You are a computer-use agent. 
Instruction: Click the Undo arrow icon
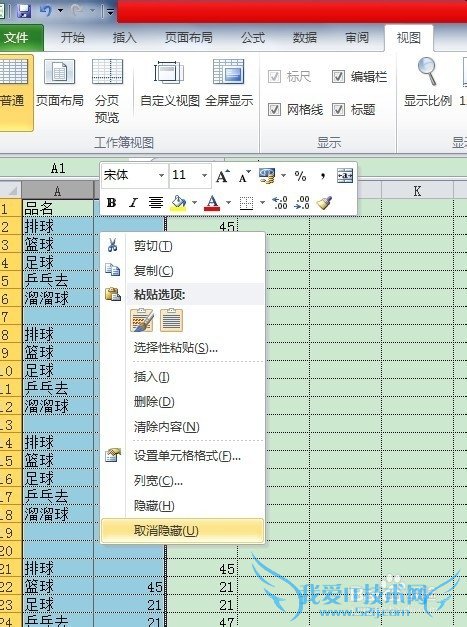tap(46, 10)
